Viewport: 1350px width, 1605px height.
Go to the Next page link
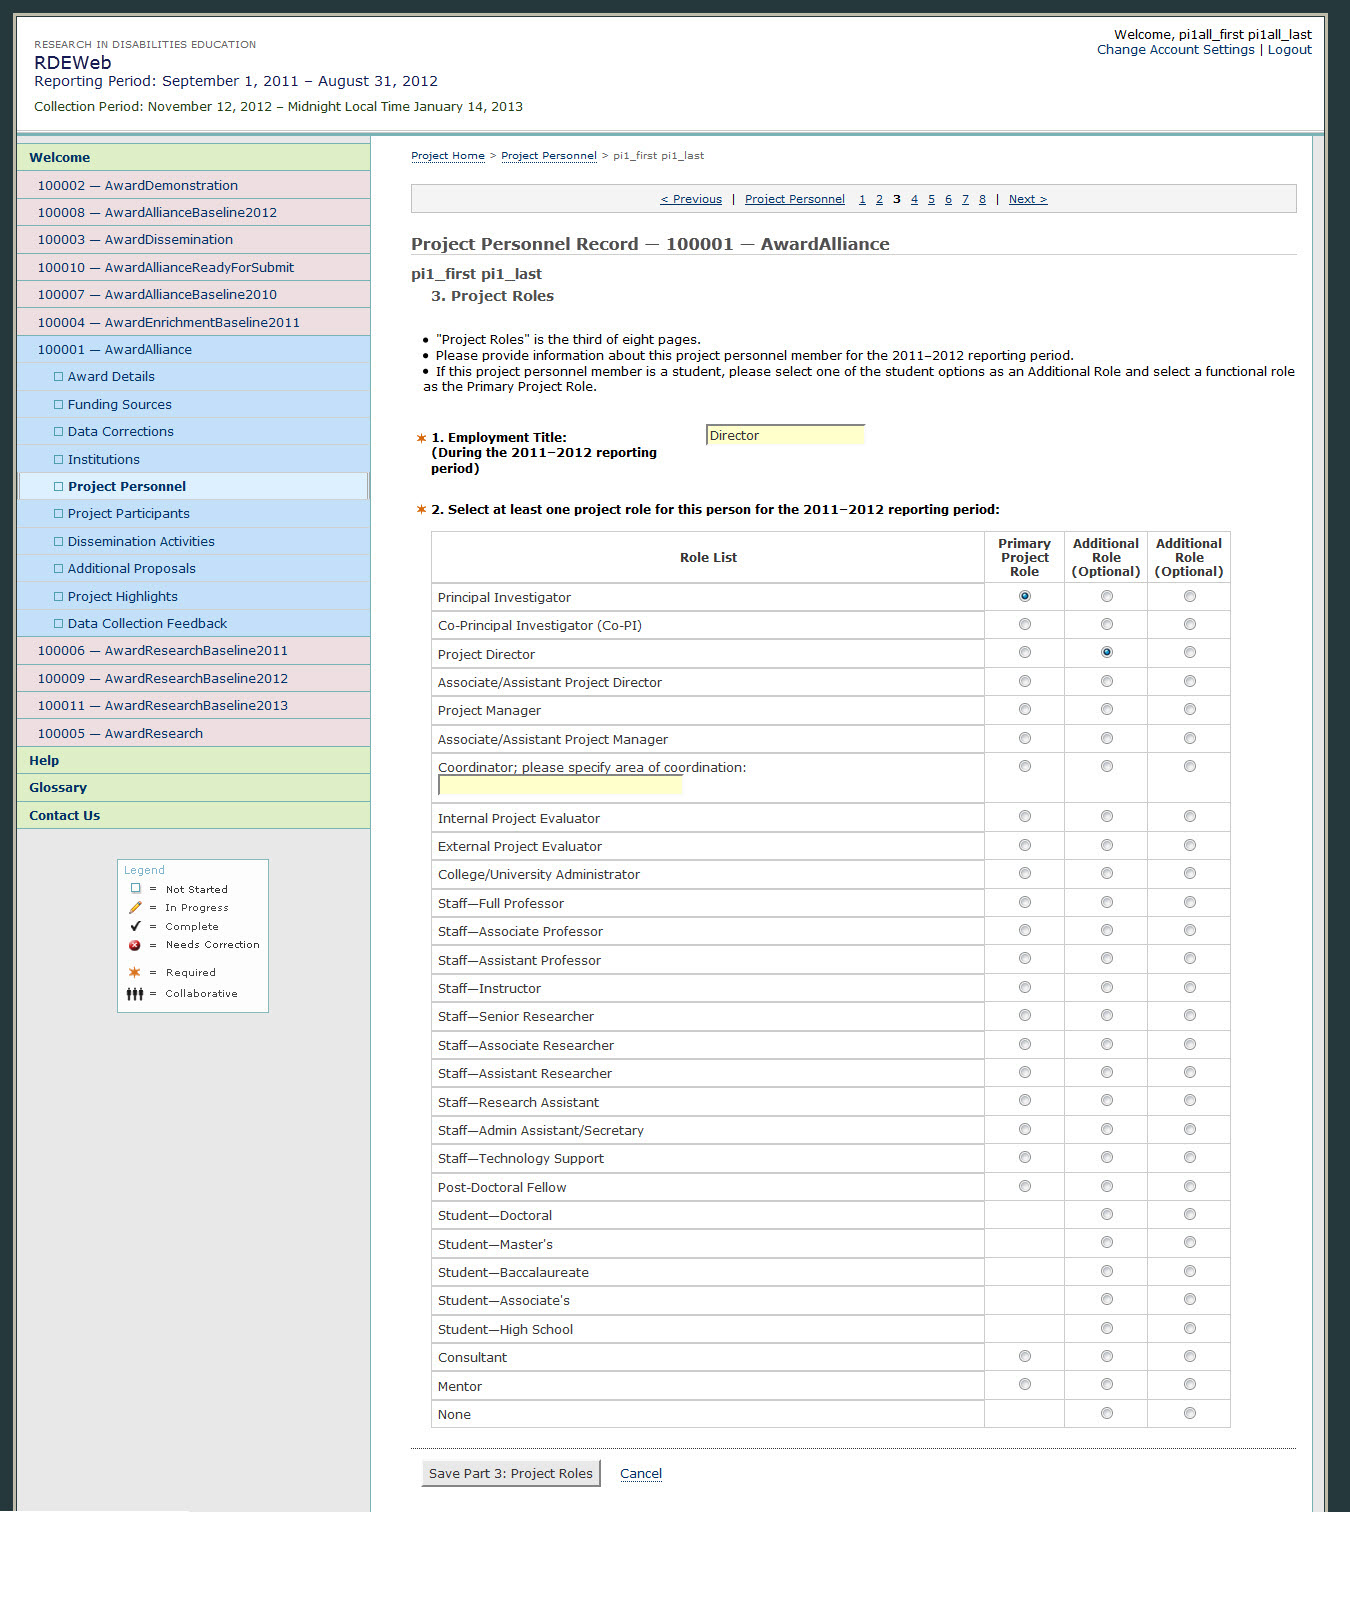pos(1028,199)
